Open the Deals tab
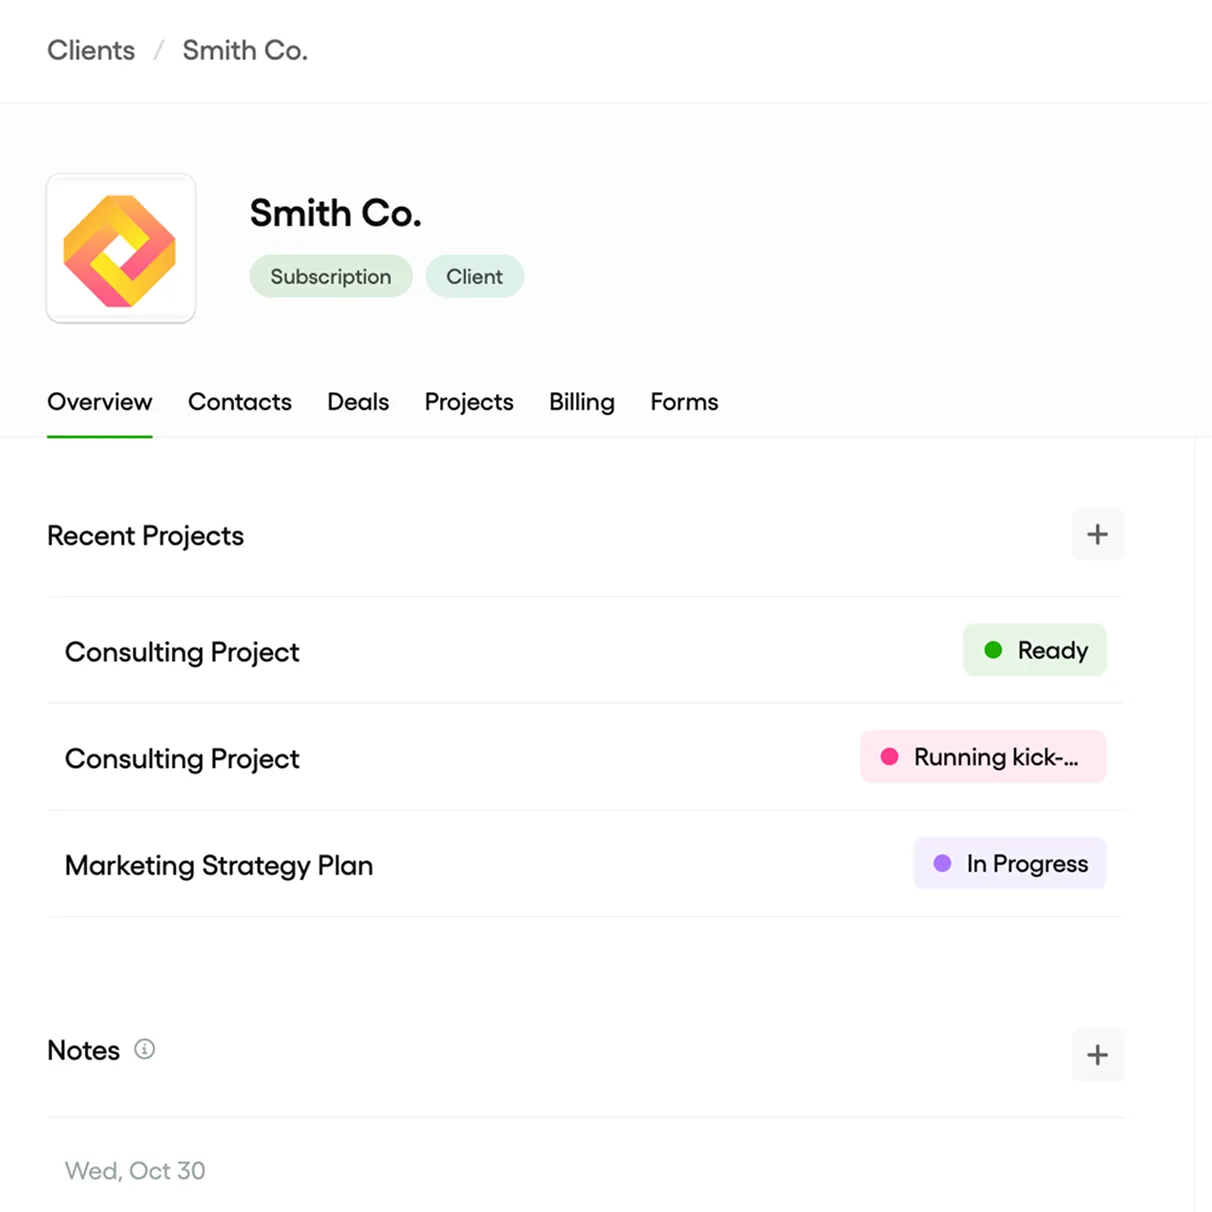Screen dimensions: 1212x1212 [x=358, y=402]
